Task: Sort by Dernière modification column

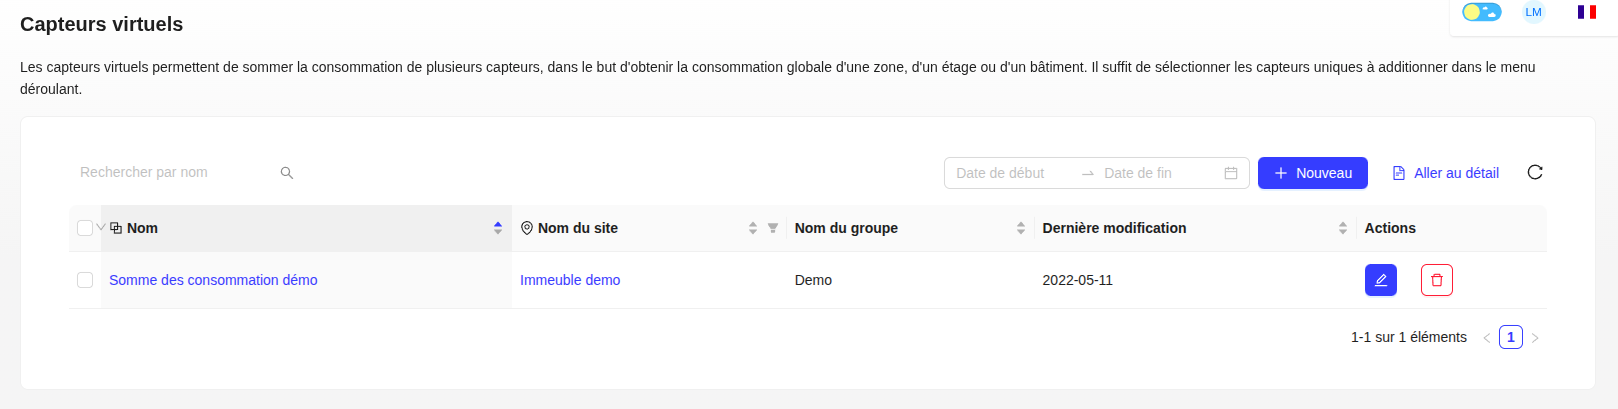Action: pos(1343,228)
